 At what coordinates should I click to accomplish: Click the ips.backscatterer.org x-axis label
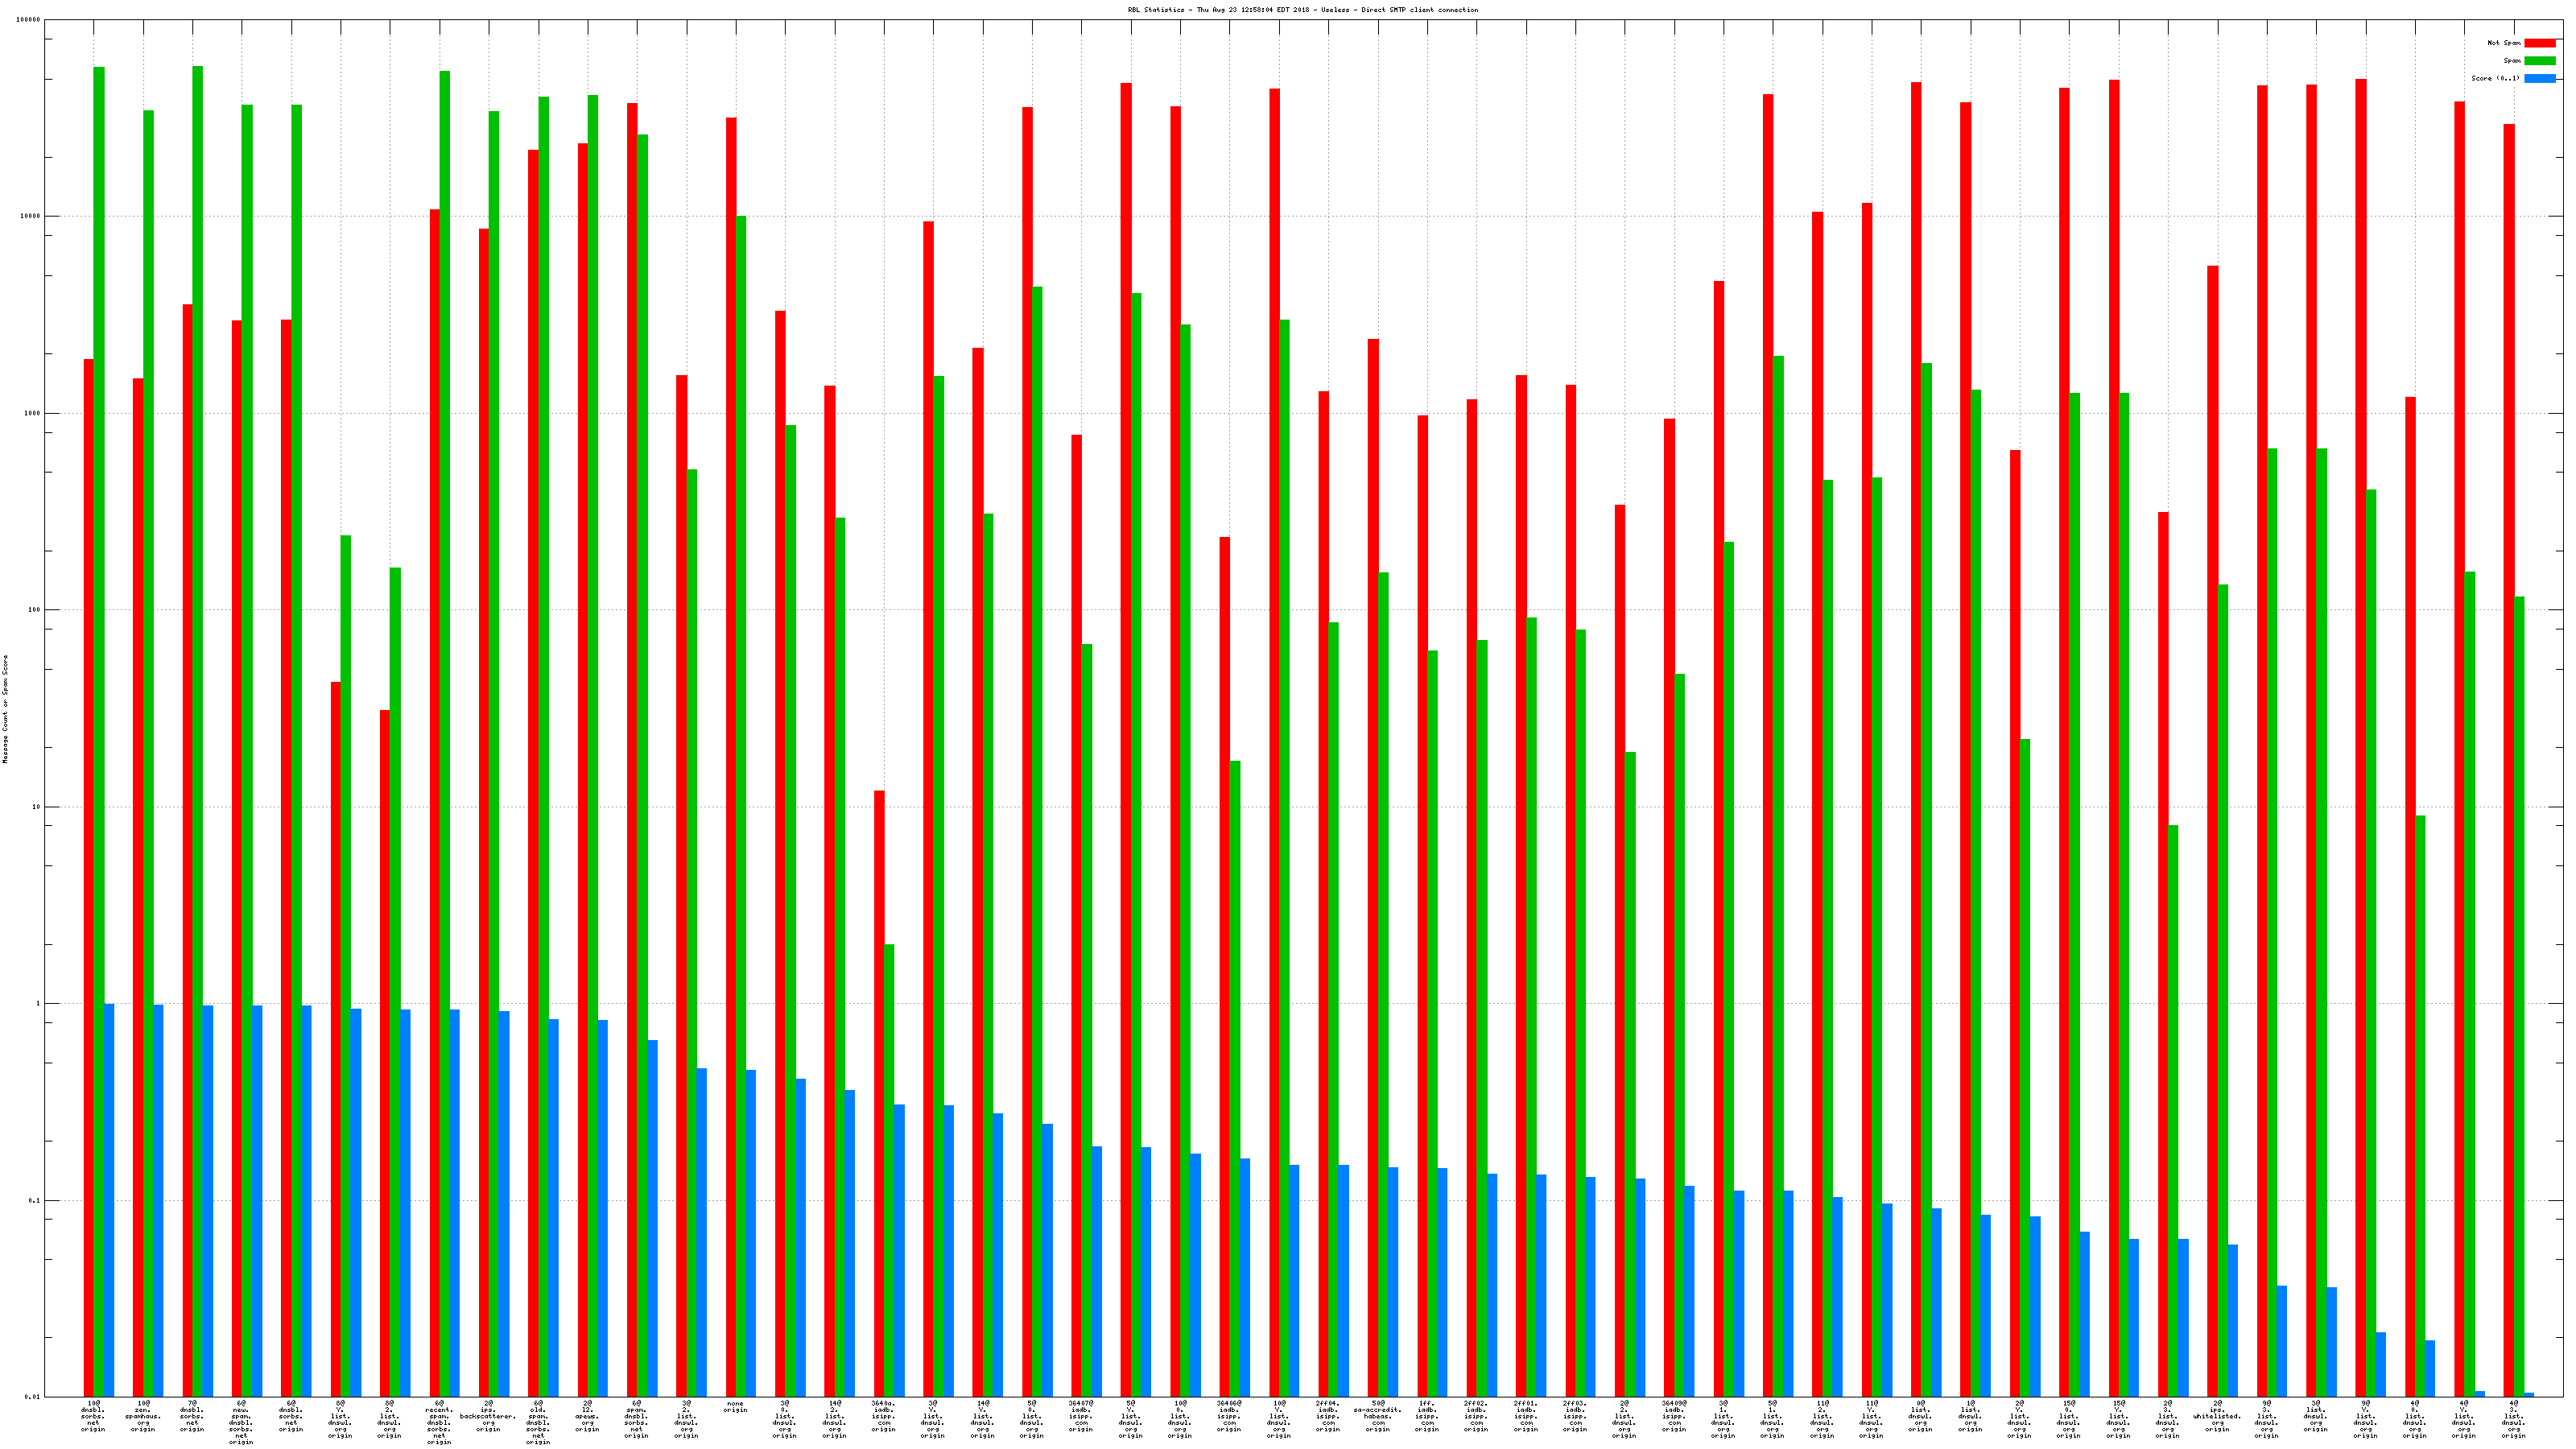click(488, 1416)
